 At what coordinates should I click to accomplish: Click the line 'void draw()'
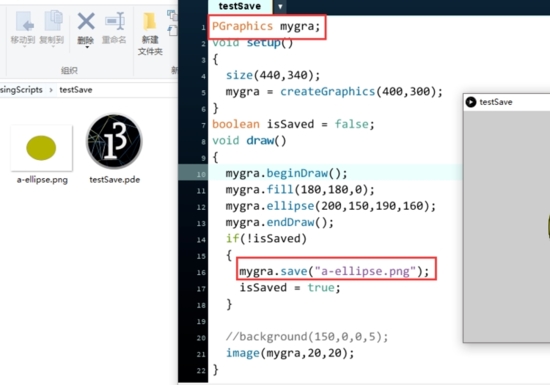(249, 141)
